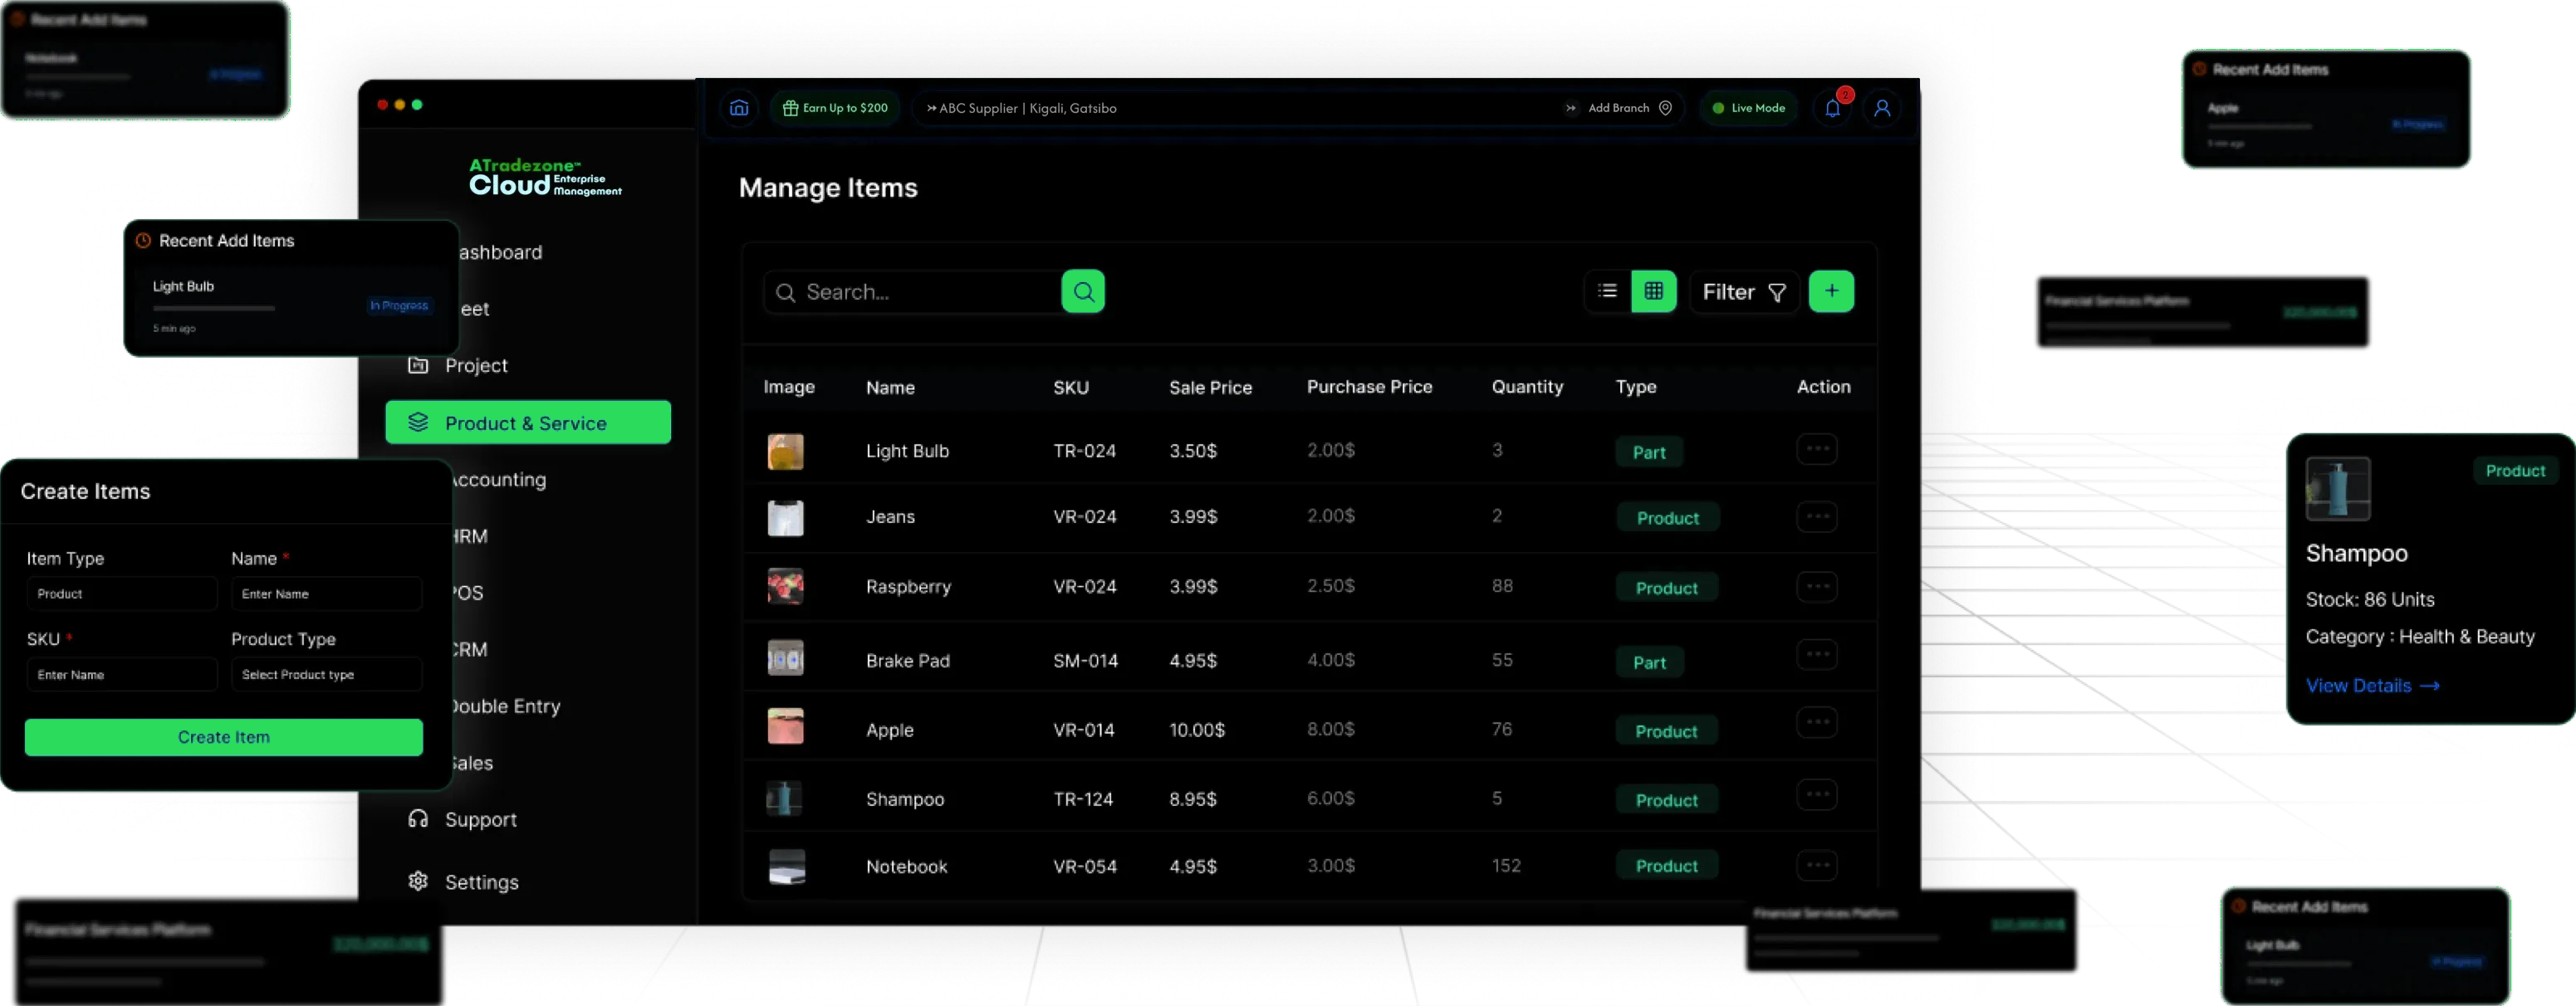Click the Search items input field

[912, 292]
